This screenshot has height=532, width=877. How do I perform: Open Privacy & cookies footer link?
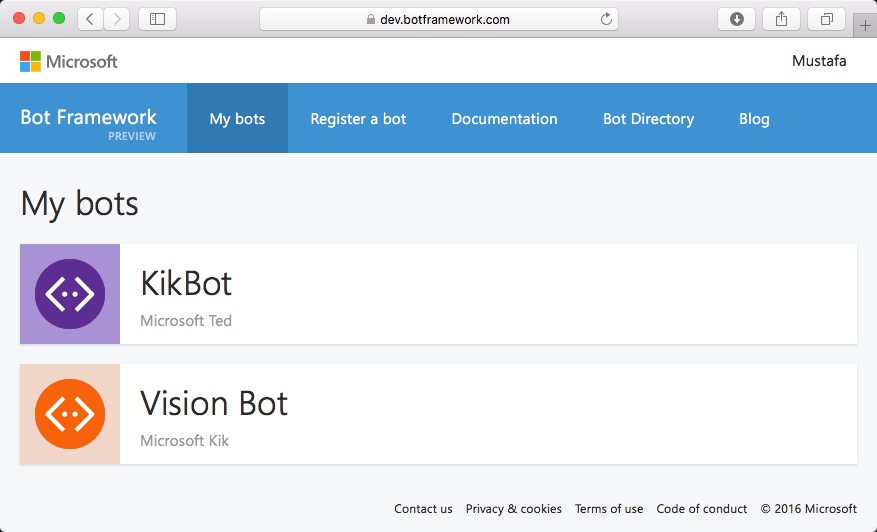[513, 509]
